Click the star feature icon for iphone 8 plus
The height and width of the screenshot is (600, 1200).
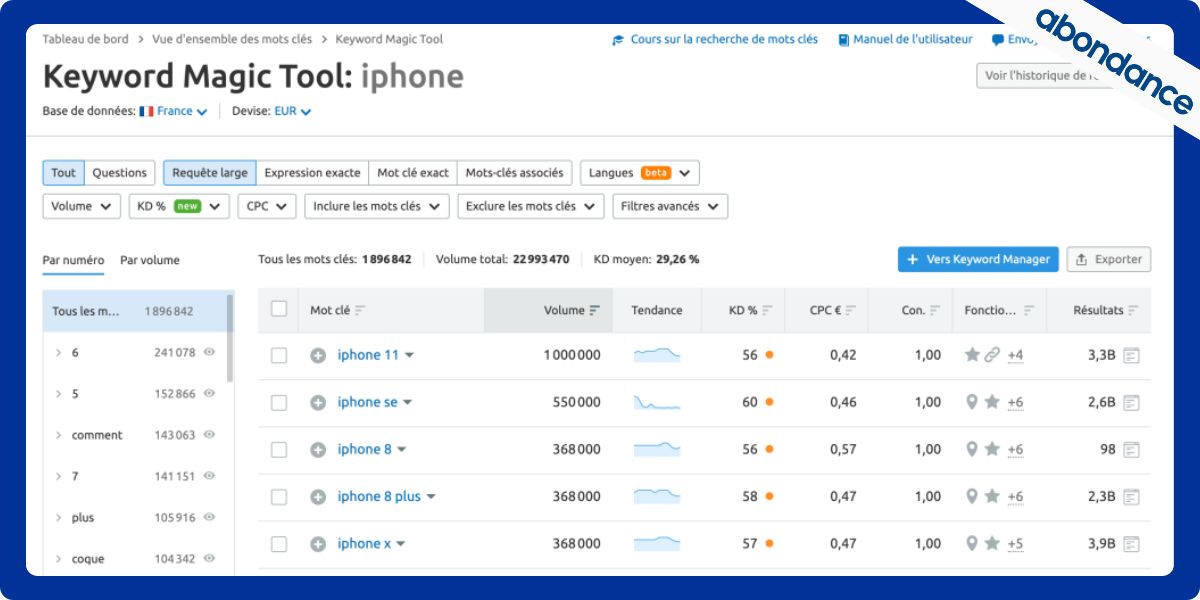[x=992, y=496]
